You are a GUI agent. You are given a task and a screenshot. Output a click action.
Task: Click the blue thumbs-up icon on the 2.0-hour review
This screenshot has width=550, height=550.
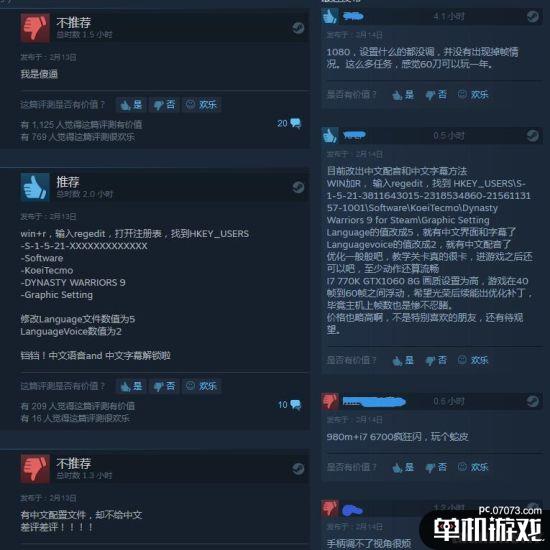(35, 187)
